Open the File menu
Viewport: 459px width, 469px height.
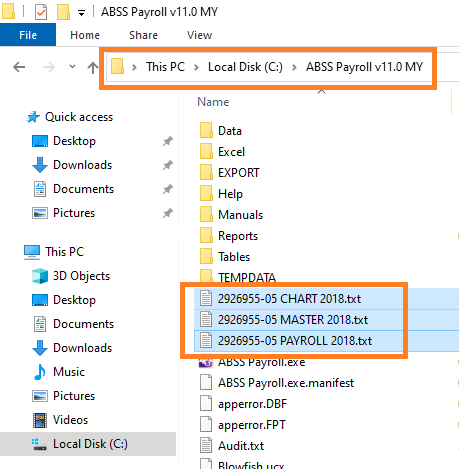[28, 35]
